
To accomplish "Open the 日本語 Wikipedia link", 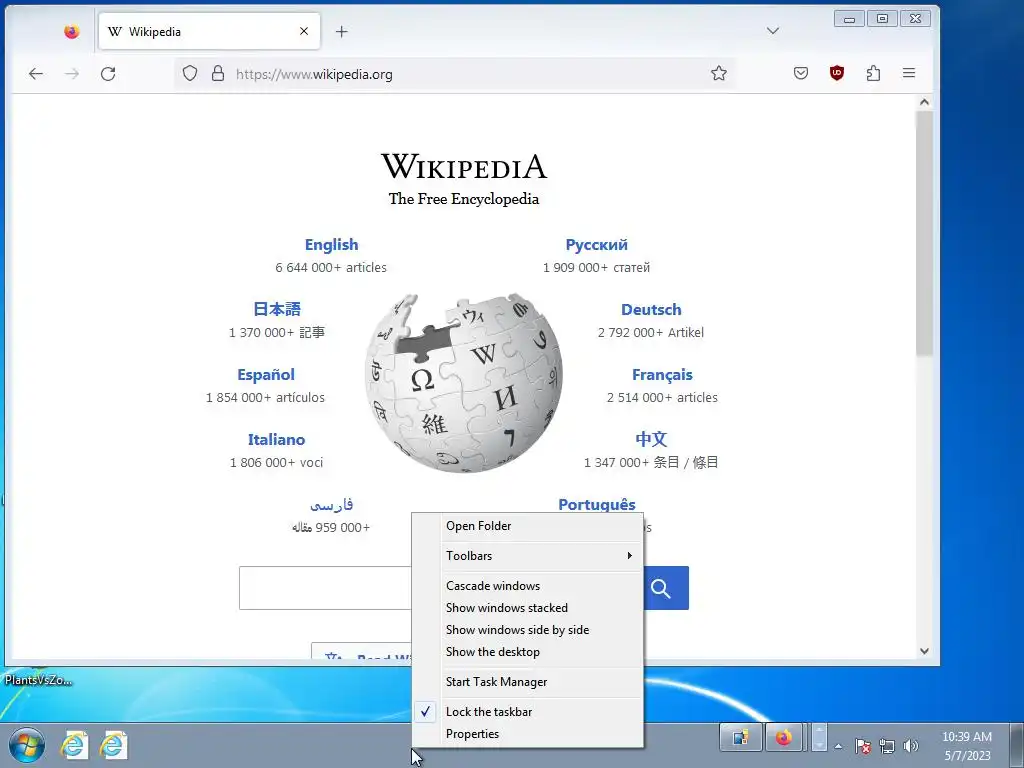I will coord(277,310).
